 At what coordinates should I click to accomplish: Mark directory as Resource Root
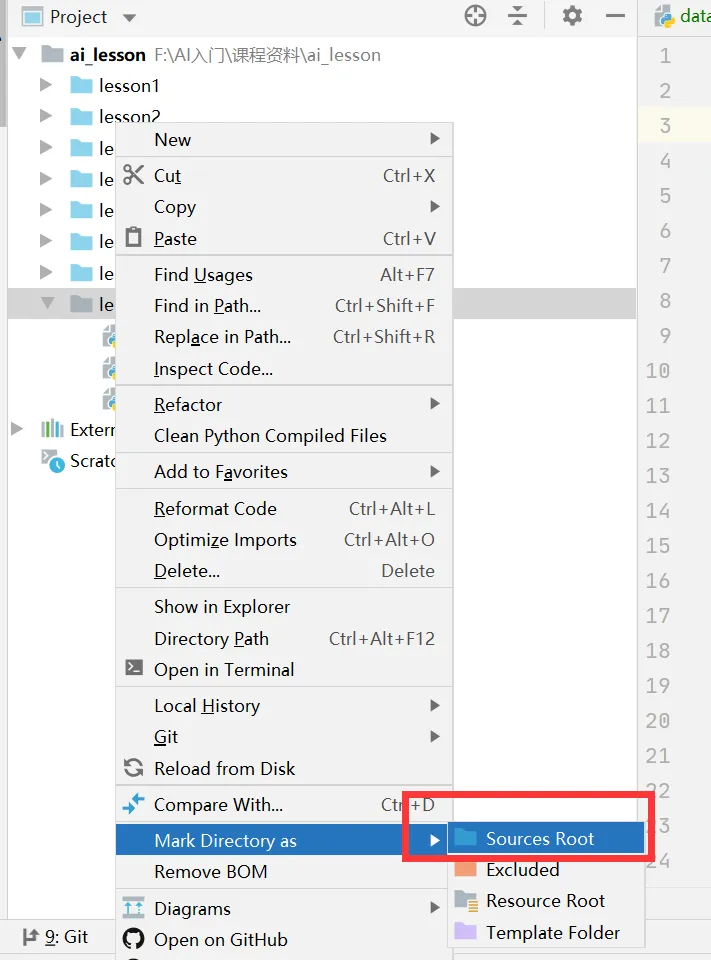tap(546, 901)
